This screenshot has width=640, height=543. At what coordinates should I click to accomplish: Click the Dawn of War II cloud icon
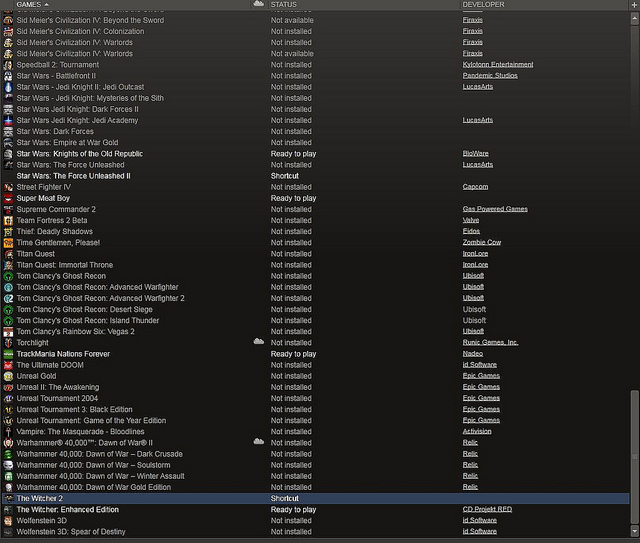pyautogui.click(x=259, y=441)
